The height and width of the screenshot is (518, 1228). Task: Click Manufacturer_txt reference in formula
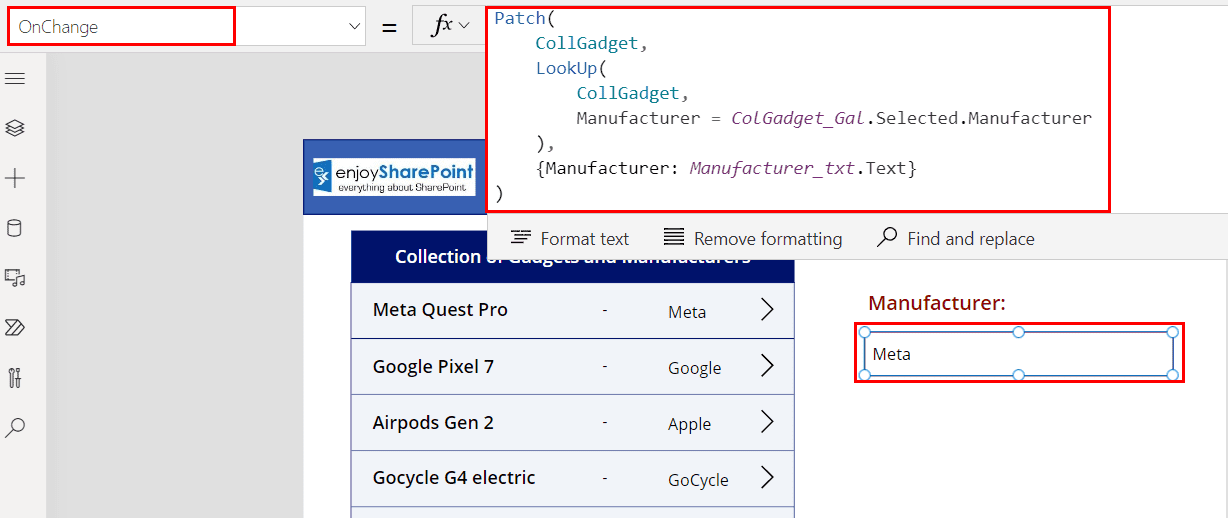(x=772, y=168)
